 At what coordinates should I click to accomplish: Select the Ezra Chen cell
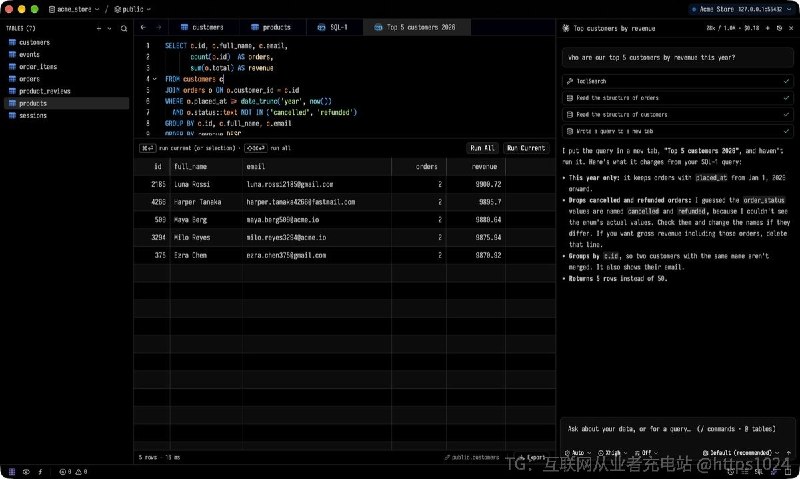(x=206, y=255)
